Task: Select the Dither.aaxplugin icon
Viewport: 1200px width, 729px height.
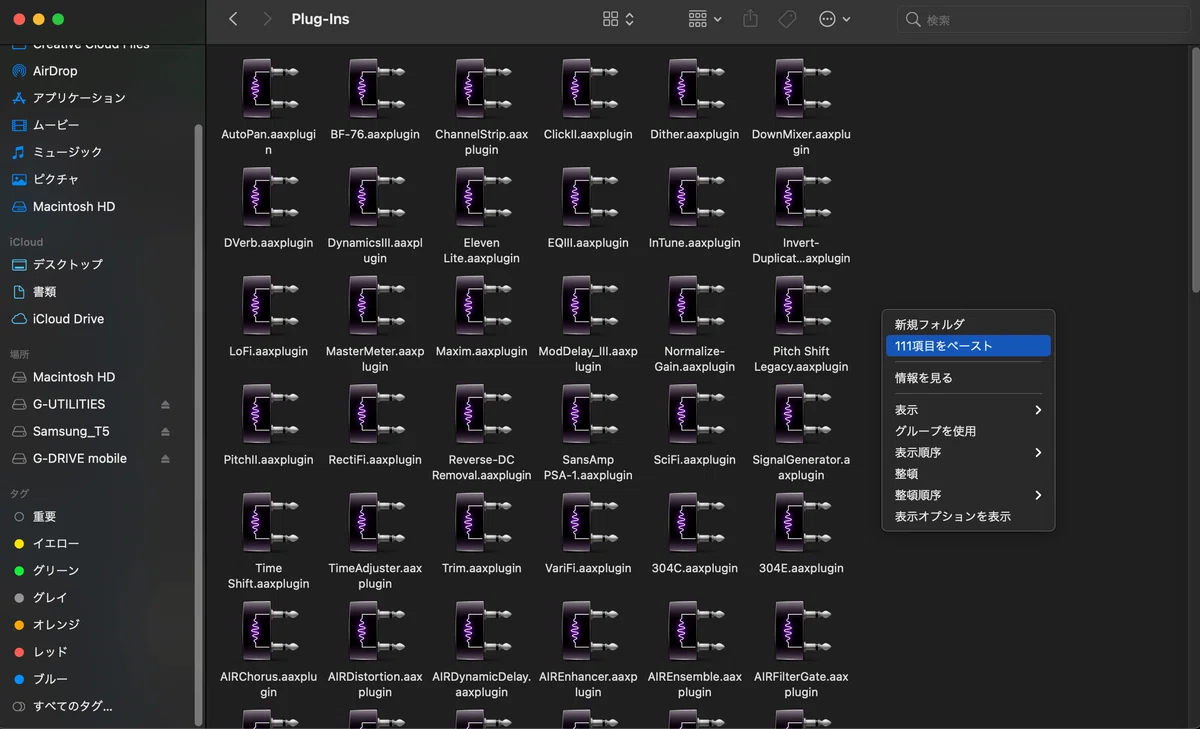Action: click(695, 89)
